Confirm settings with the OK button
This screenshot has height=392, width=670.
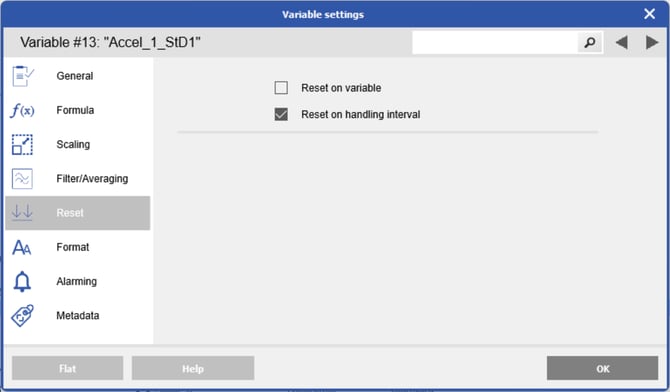point(602,368)
